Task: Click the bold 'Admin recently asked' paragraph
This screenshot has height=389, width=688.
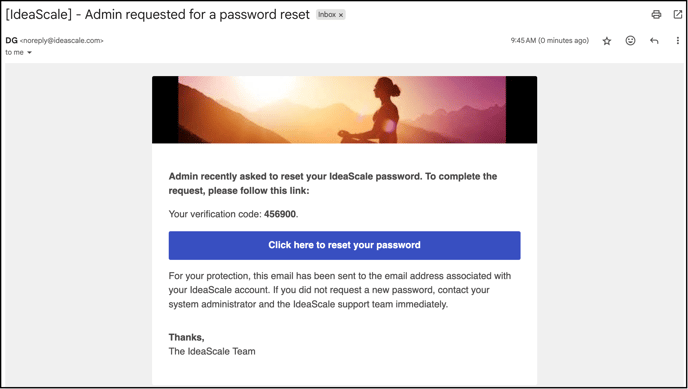Action: coord(333,184)
